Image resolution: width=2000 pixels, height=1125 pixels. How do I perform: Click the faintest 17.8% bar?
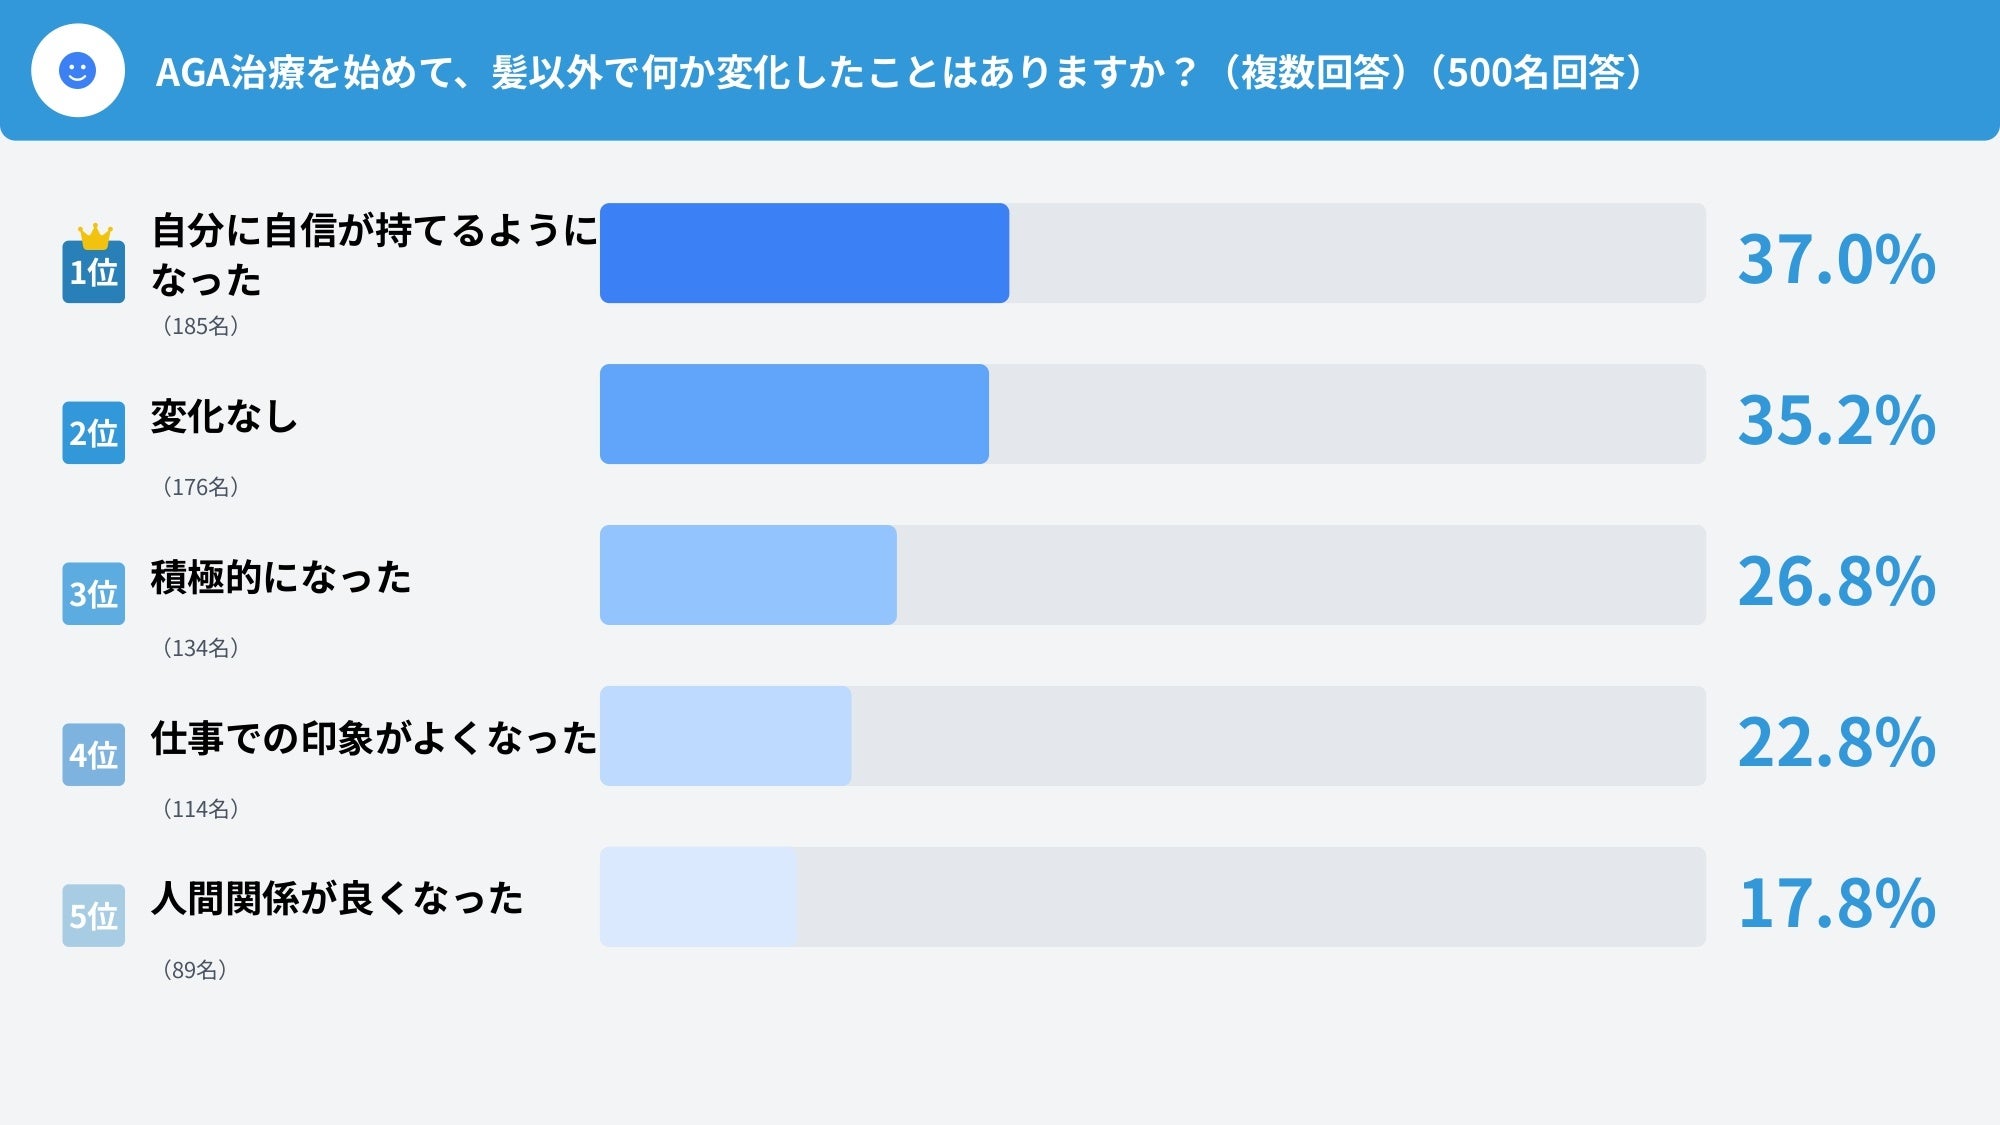point(698,897)
